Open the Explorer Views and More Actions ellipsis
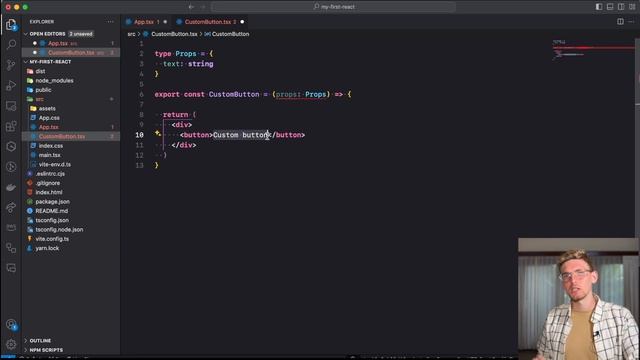The height and width of the screenshot is (360, 640). pos(111,22)
